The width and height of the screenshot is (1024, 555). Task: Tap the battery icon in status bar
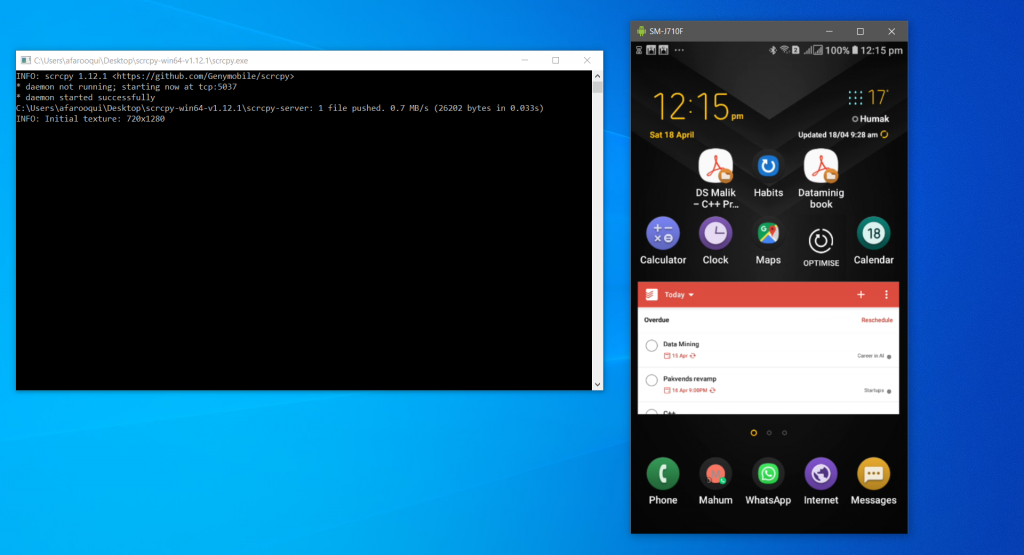click(854, 50)
